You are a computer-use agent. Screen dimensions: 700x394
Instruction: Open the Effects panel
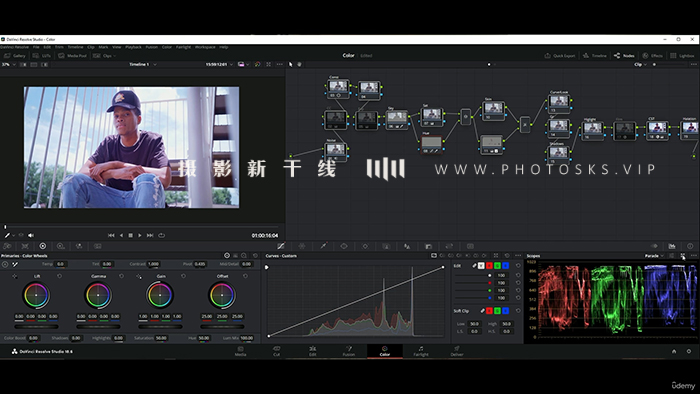coord(652,56)
